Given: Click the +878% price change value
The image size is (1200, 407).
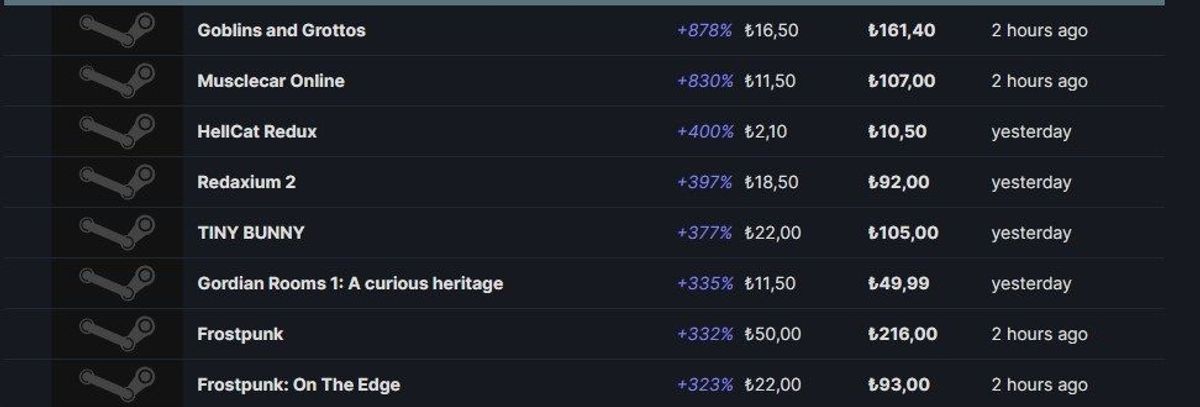Looking at the screenshot, I should pos(705,30).
